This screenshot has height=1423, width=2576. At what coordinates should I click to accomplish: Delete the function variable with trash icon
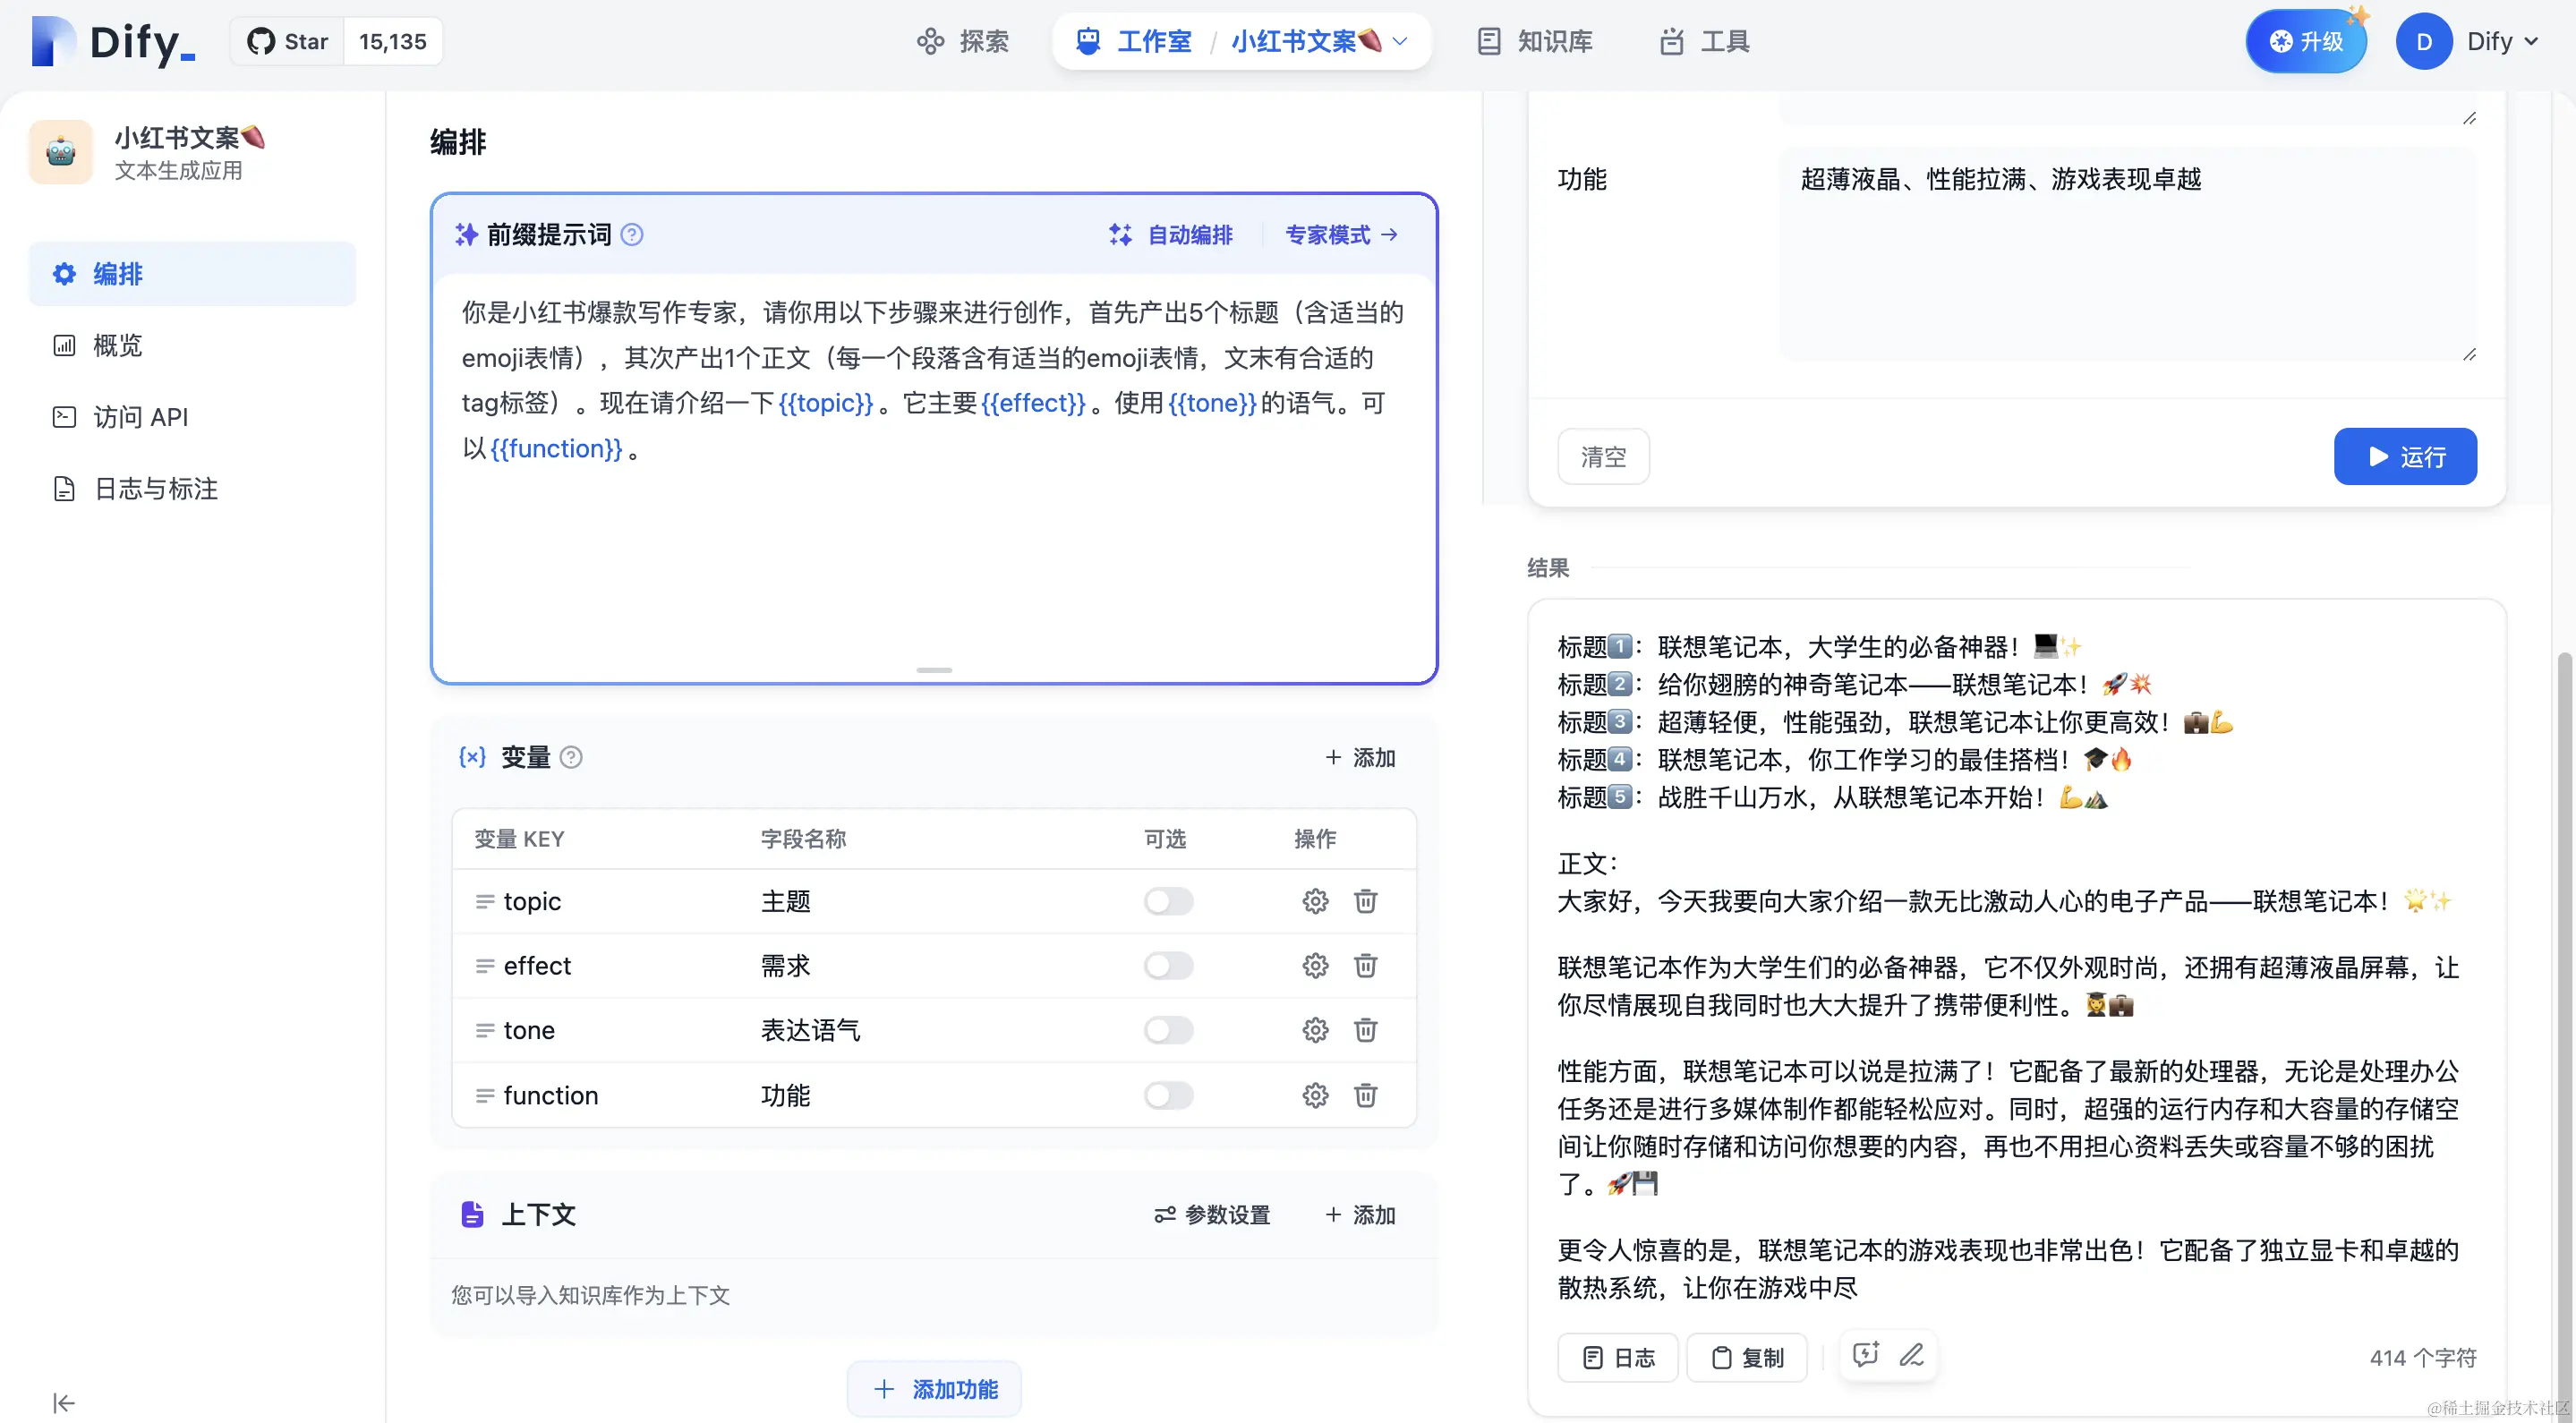click(x=1365, y=1095)
